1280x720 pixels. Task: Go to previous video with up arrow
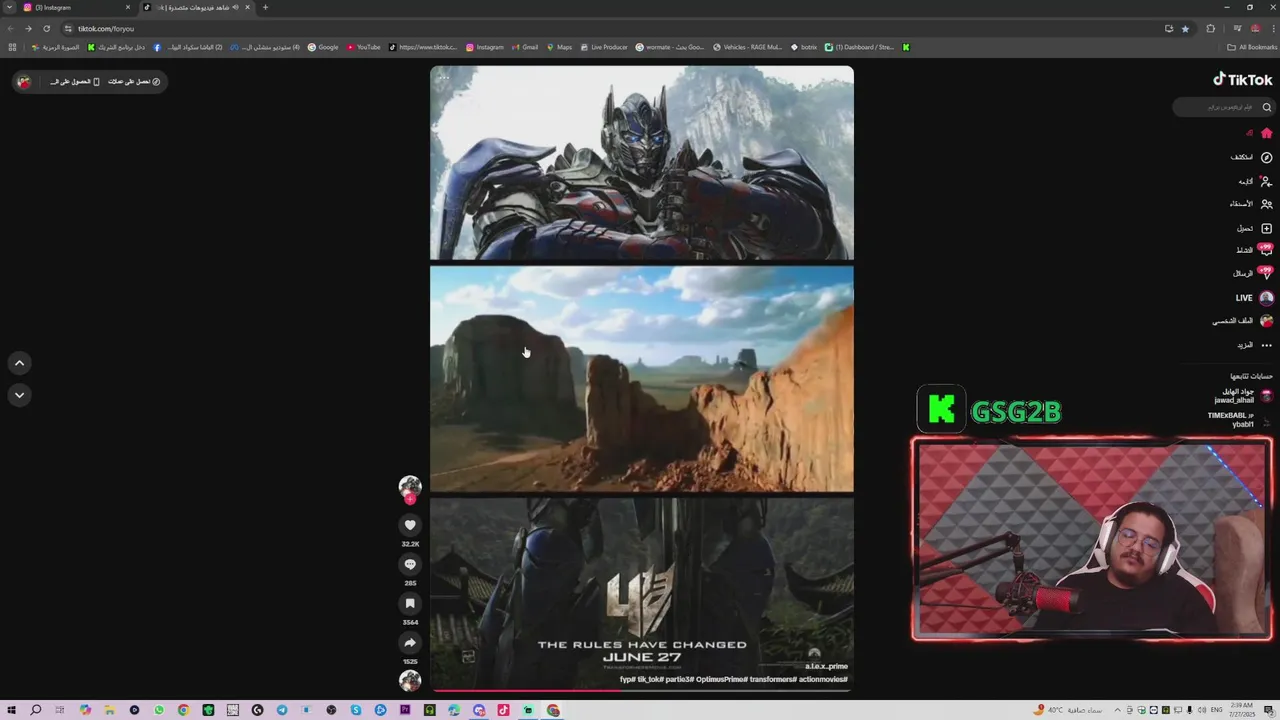19,363
